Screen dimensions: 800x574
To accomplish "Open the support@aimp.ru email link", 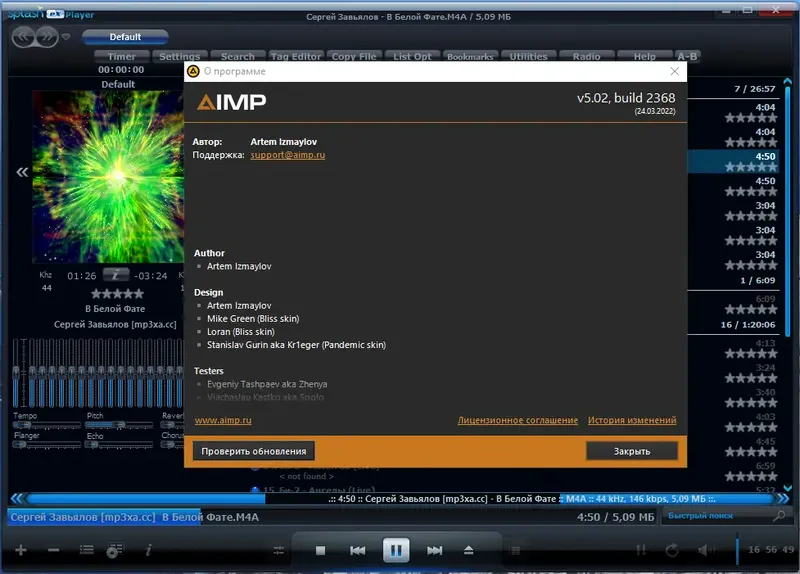I will (x=288, y=155).
